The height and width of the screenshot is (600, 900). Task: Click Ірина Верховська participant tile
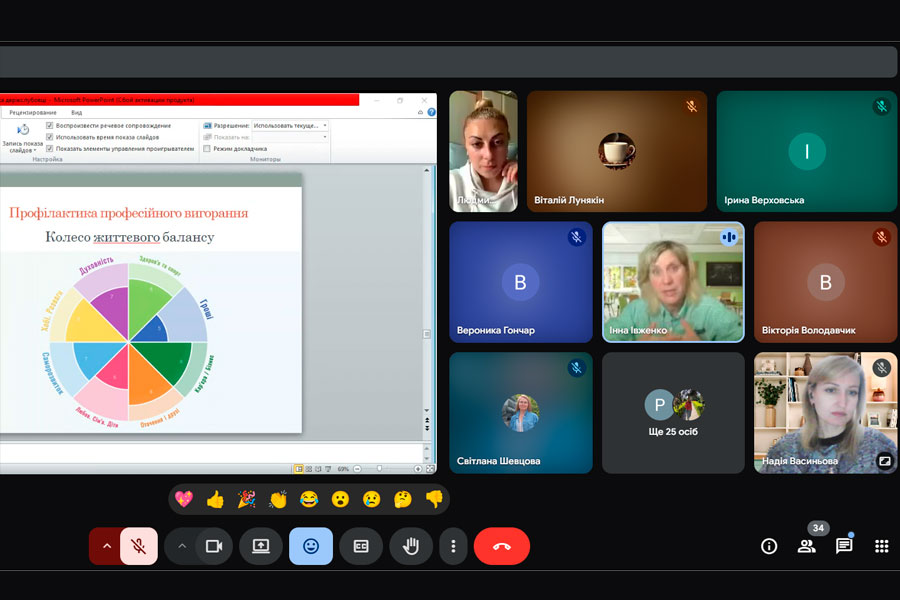806,152
